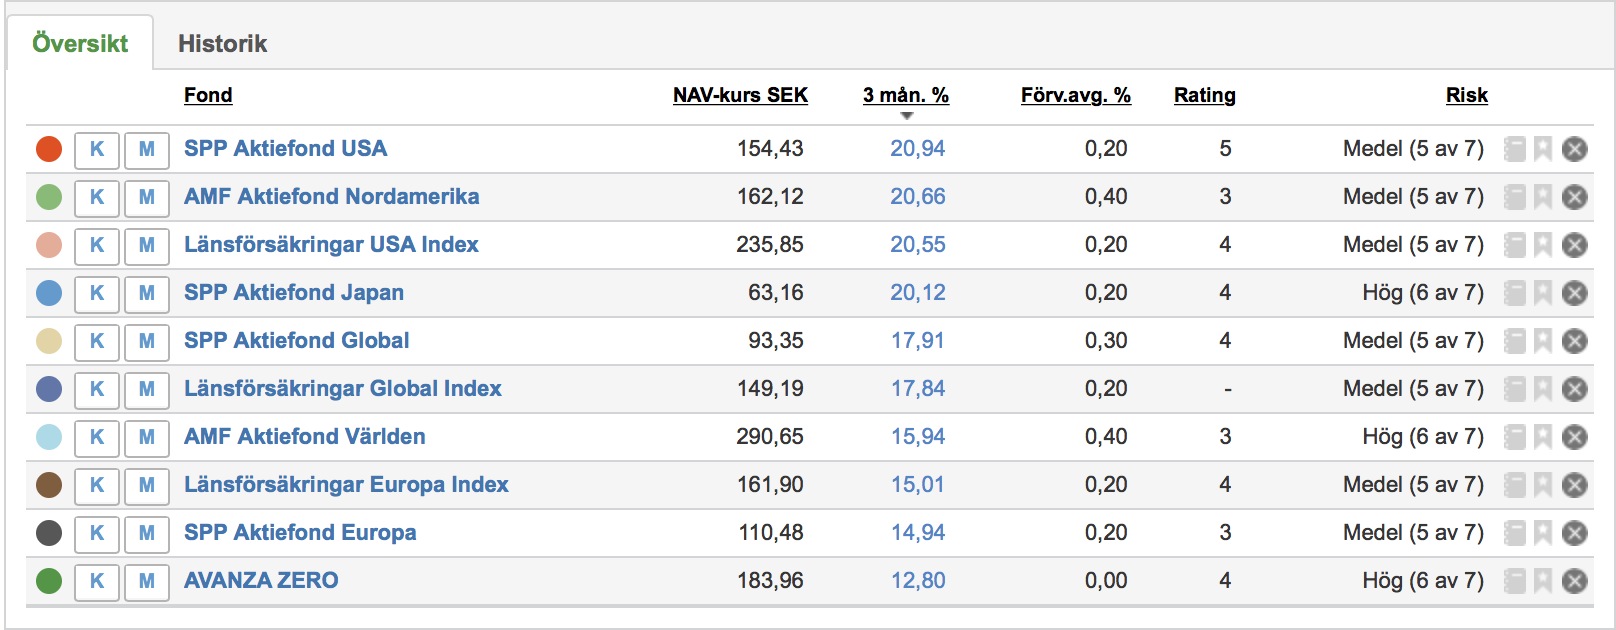The image size is (1616, 630).
Task: Click the red color dot for SPP Aktiefond USA
Action: 49,149
